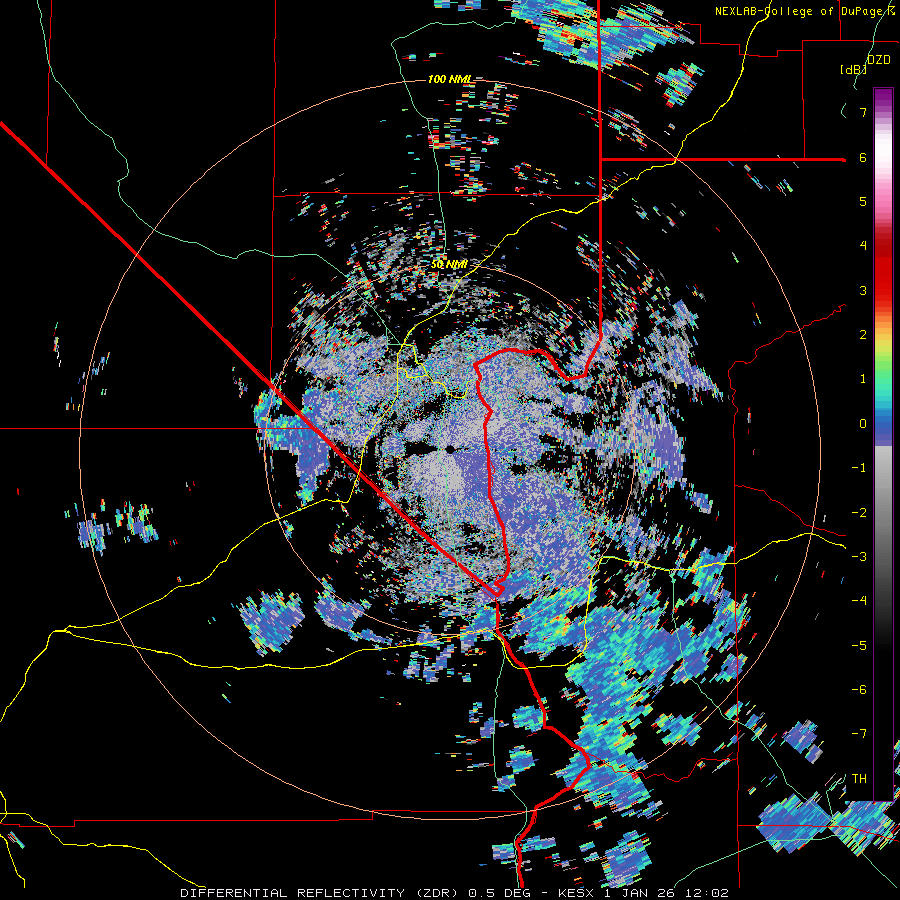Click the 12:02 timestamp in the caption
This screenshot has width=900, height=900.
(x=708, y=893)
